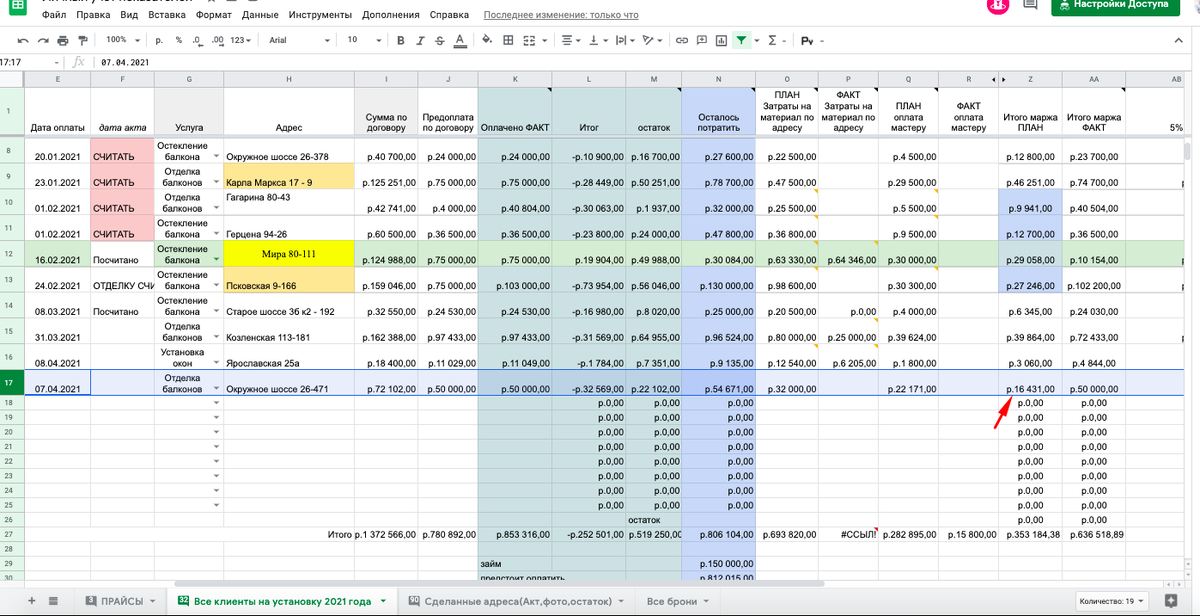Open the Данные menu

click(x=260, y=16)
